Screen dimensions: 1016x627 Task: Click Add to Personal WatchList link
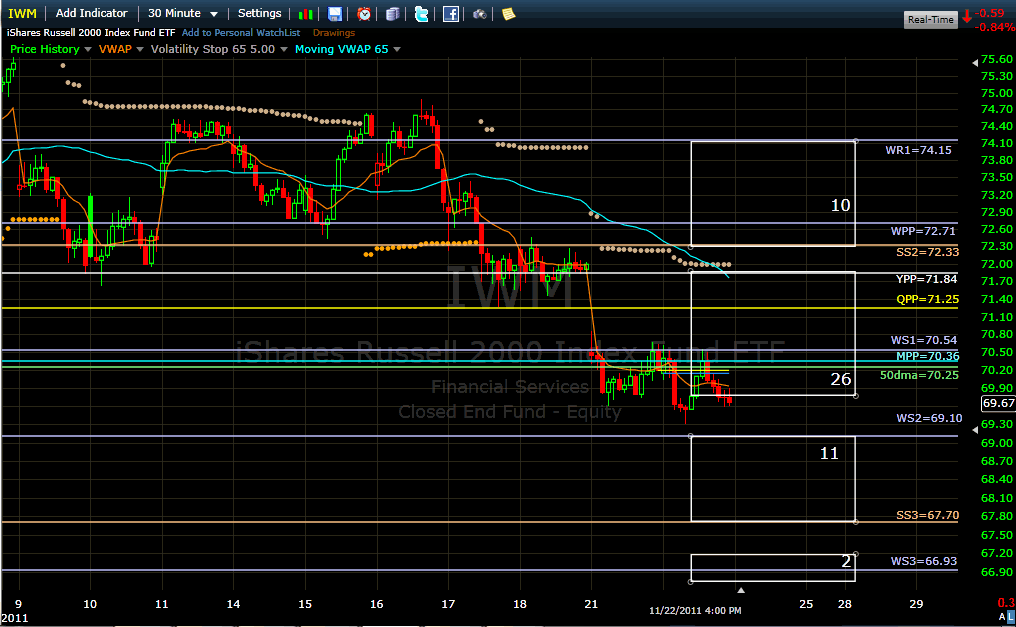click(x=241, y=32)
